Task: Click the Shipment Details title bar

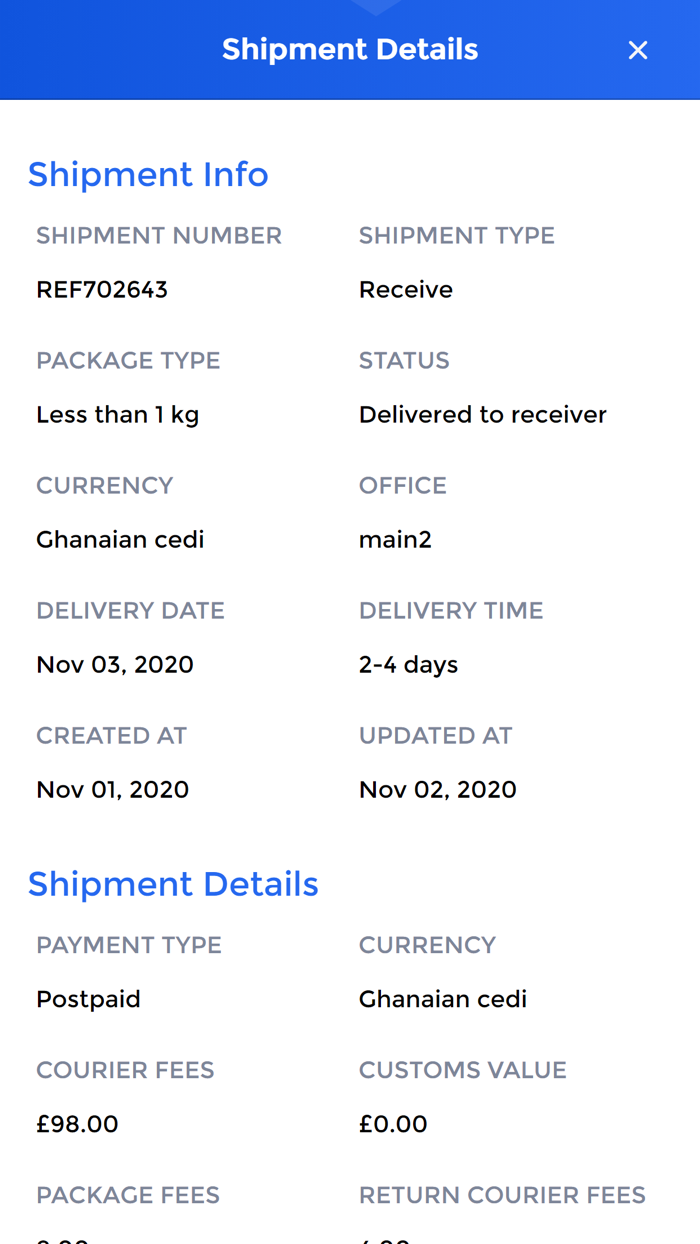Action: 350,49
